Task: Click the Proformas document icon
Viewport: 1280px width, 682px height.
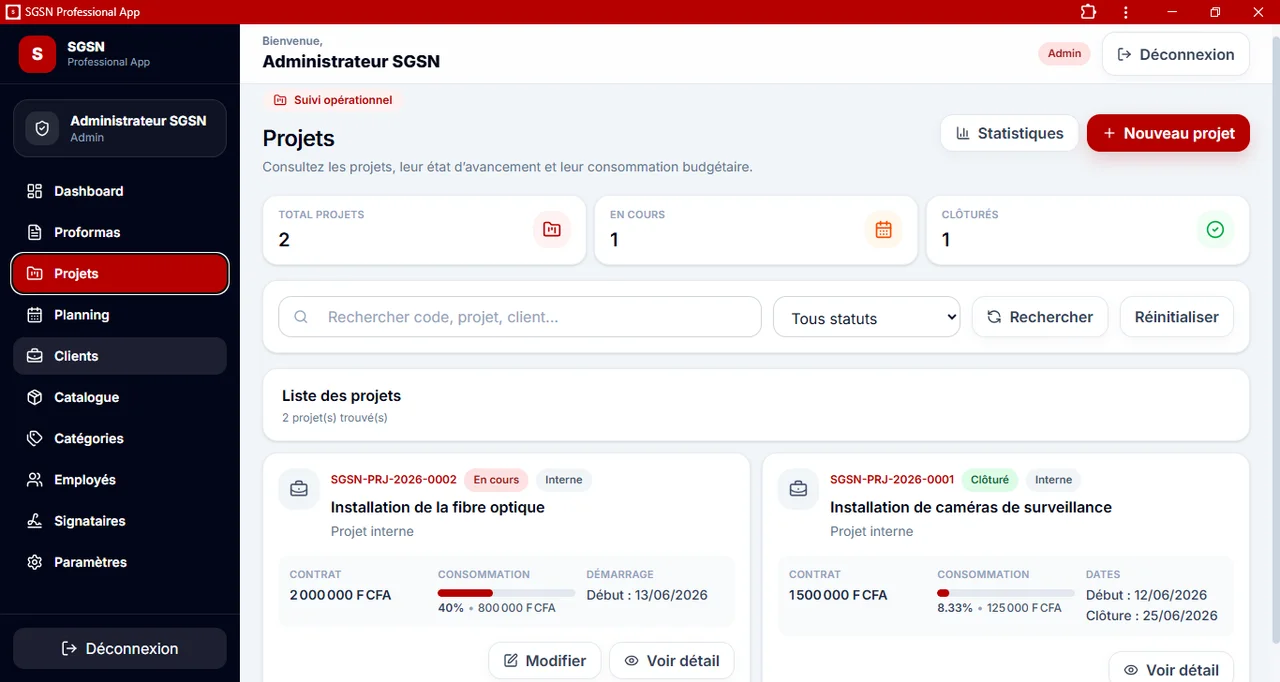Action: (35, 232)
